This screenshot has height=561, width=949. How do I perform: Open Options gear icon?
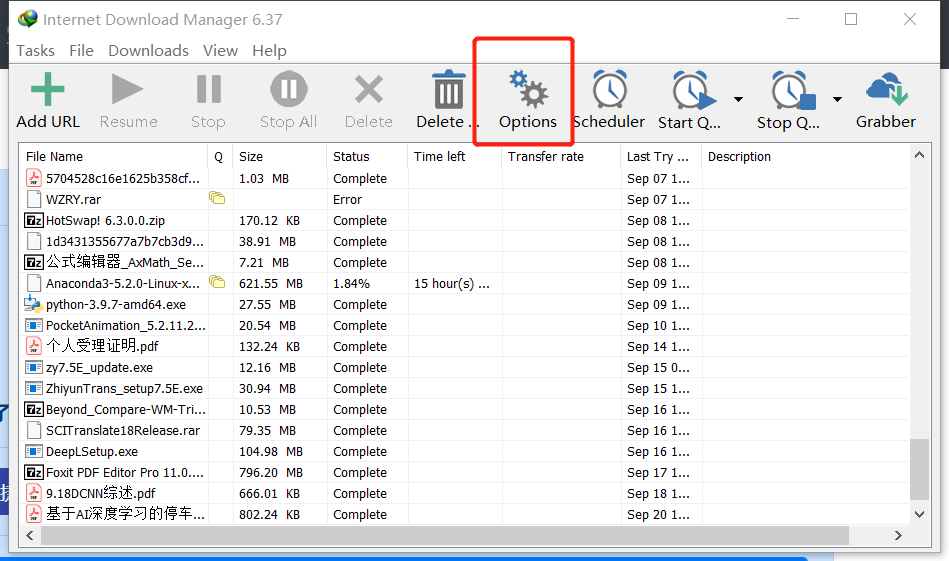[528, 90]
